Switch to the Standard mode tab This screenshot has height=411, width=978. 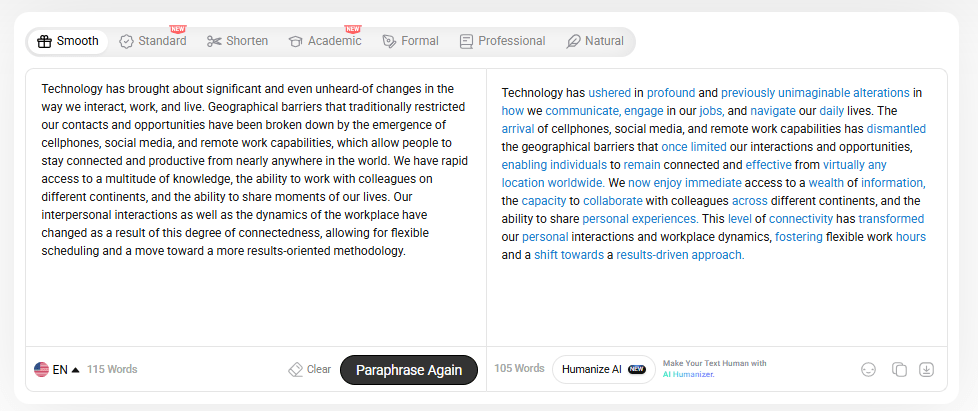click(153, 41)
